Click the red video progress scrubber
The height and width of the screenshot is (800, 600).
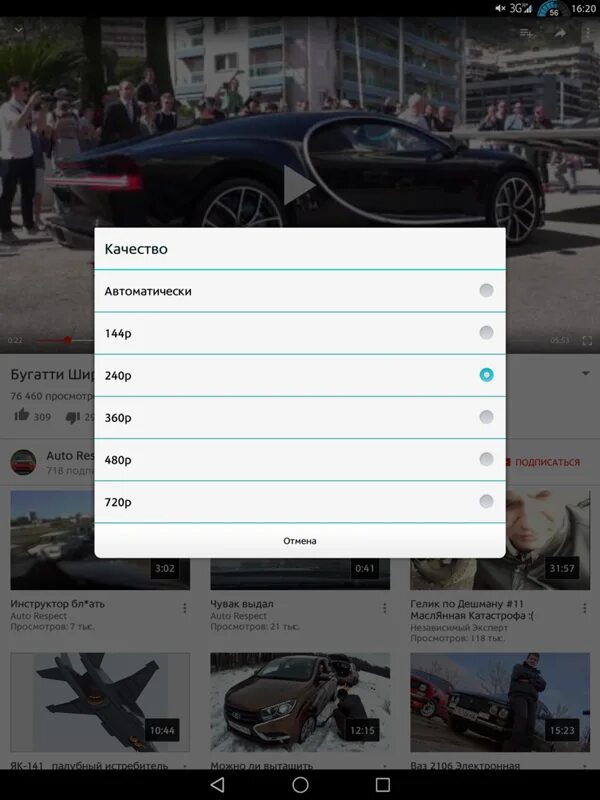click(x=67, y=340)
